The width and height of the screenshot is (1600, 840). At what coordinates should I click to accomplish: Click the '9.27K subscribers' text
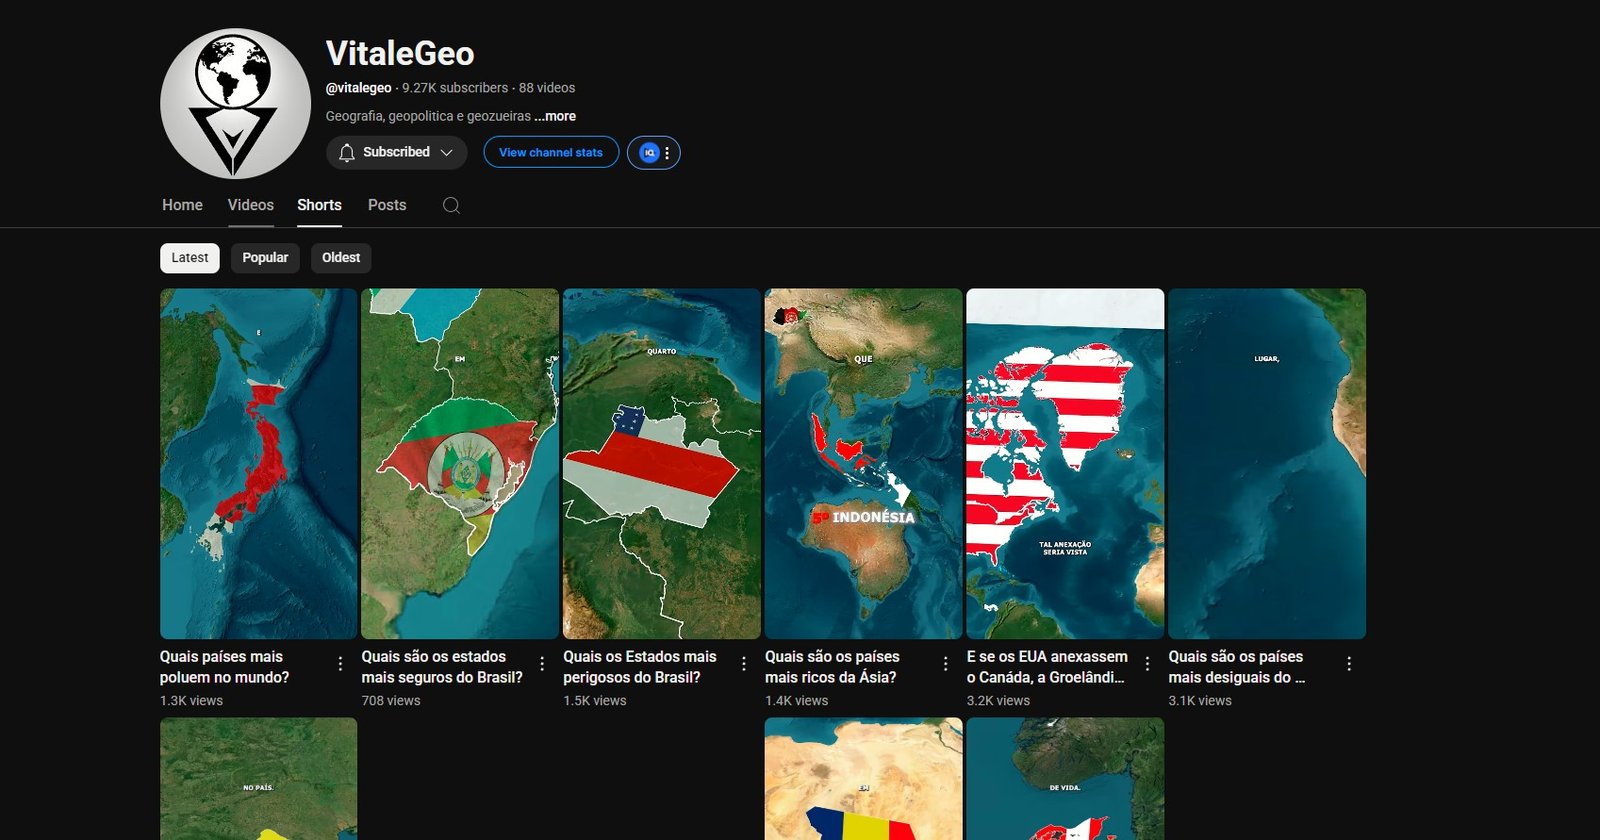tap(455, 88)
